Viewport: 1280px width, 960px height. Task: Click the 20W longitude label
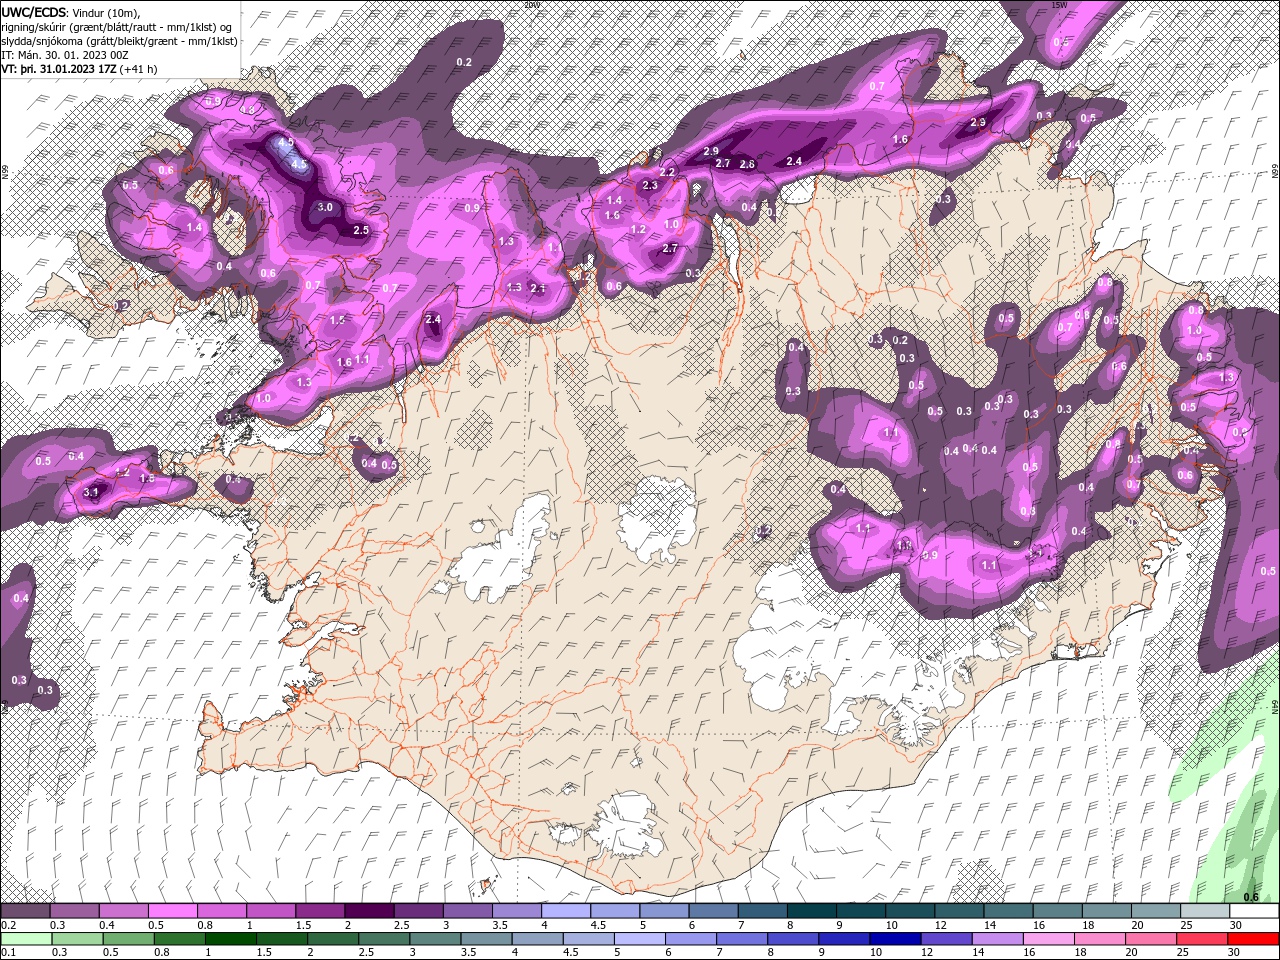tap(532, 5)
